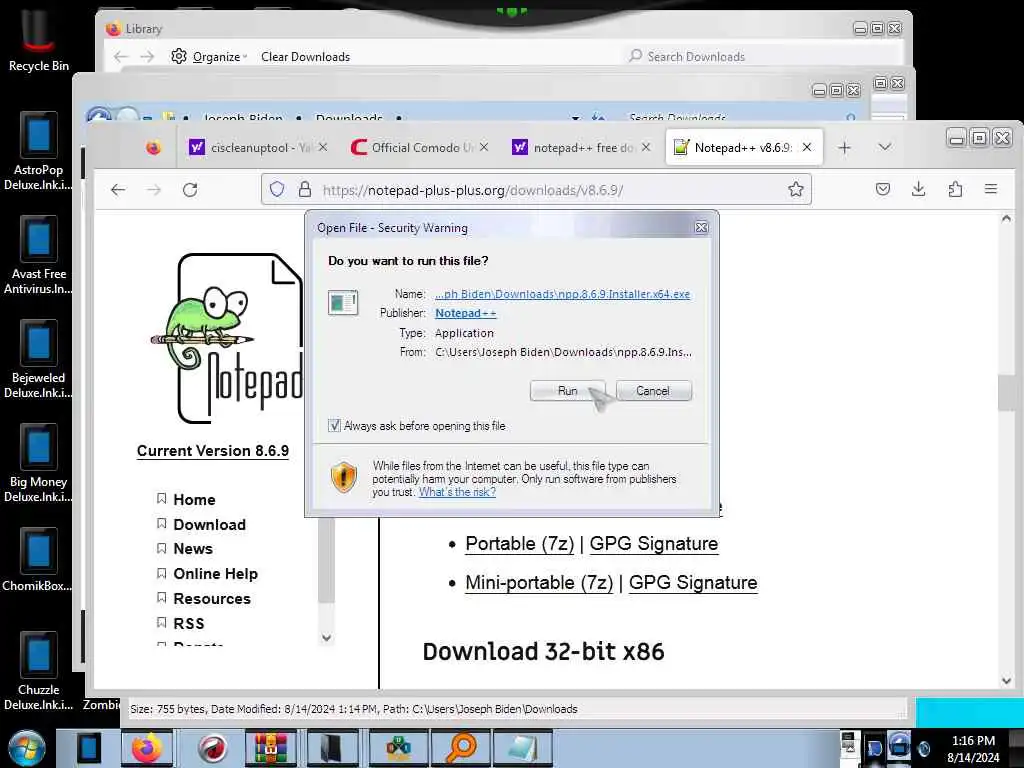This screenshot has height=768, width=1024.
Task: Click the Notepad++ chameleon logo
Action: pyautogui.click(x=227, y=338)
